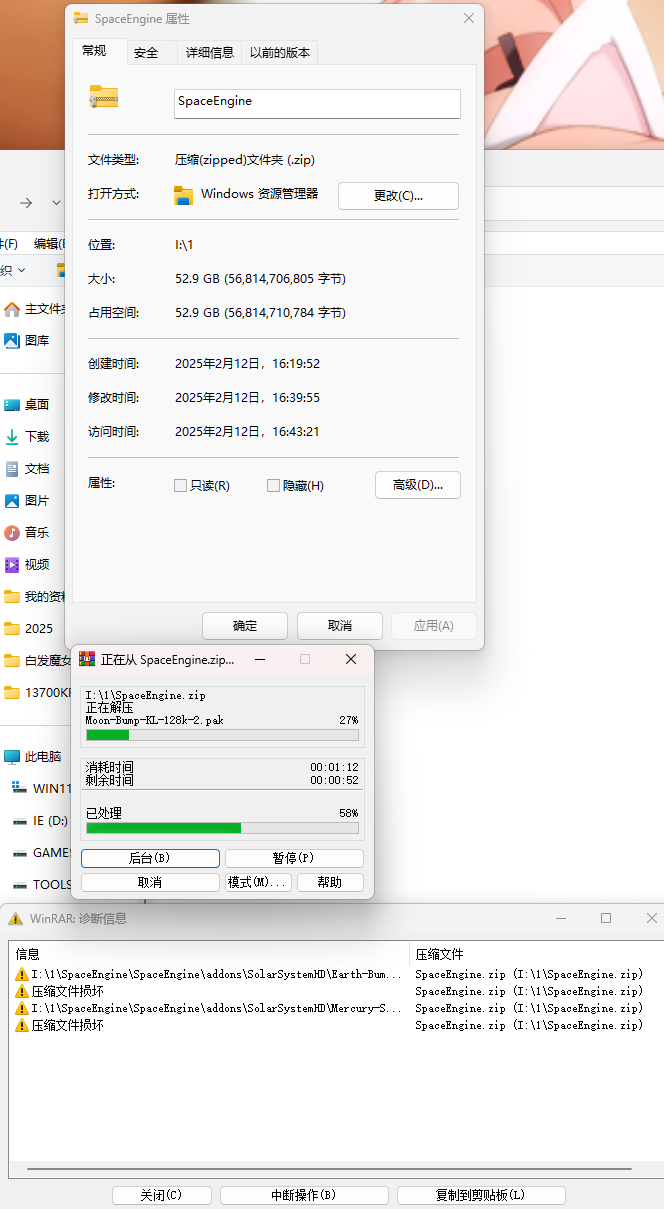664x1209 pixels.
Task: Open the 以前的版本 tab
Action: pos(280,53)
